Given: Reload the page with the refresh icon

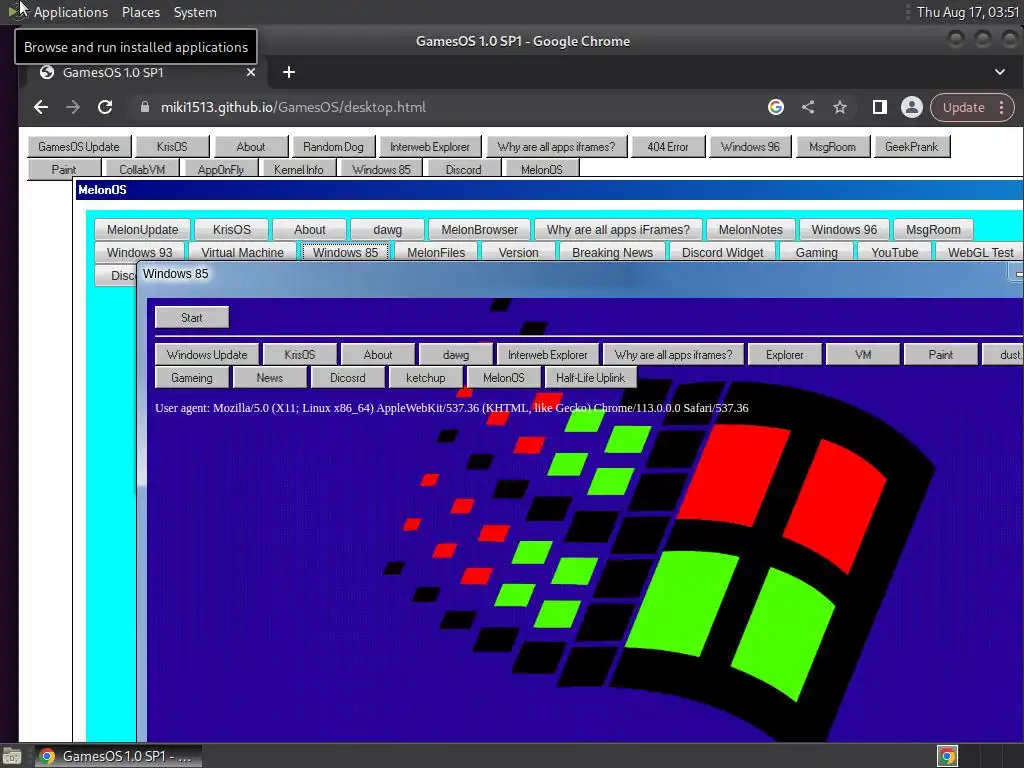Looking at the screenshot, I should [x=105, y=107].
